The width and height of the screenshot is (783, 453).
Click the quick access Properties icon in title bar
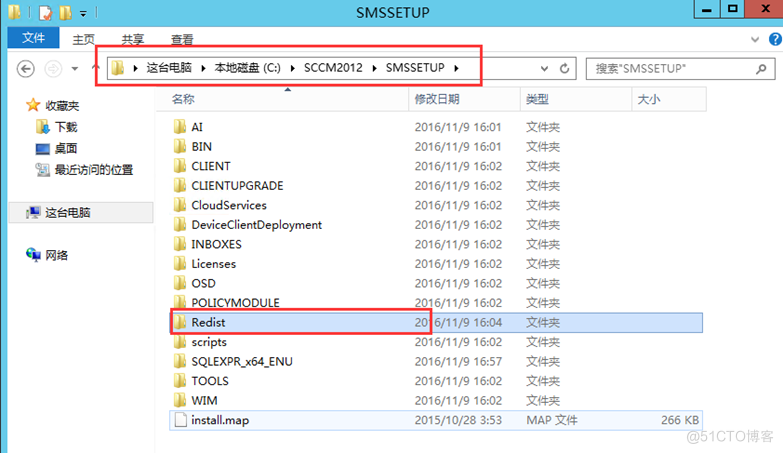[x=45, y=12]
